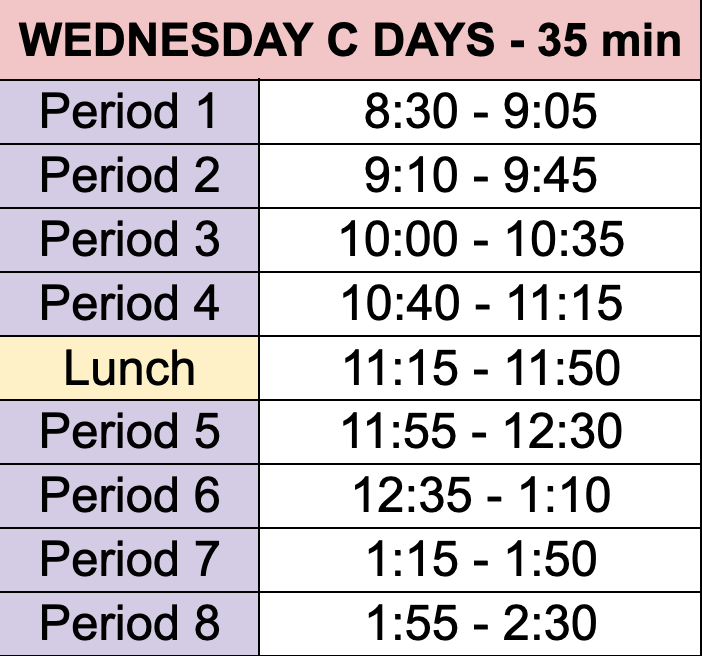Click the 10:00 - 10:35 time cell
The height and width of the screenshot is (656, 702).
point(480,240)
